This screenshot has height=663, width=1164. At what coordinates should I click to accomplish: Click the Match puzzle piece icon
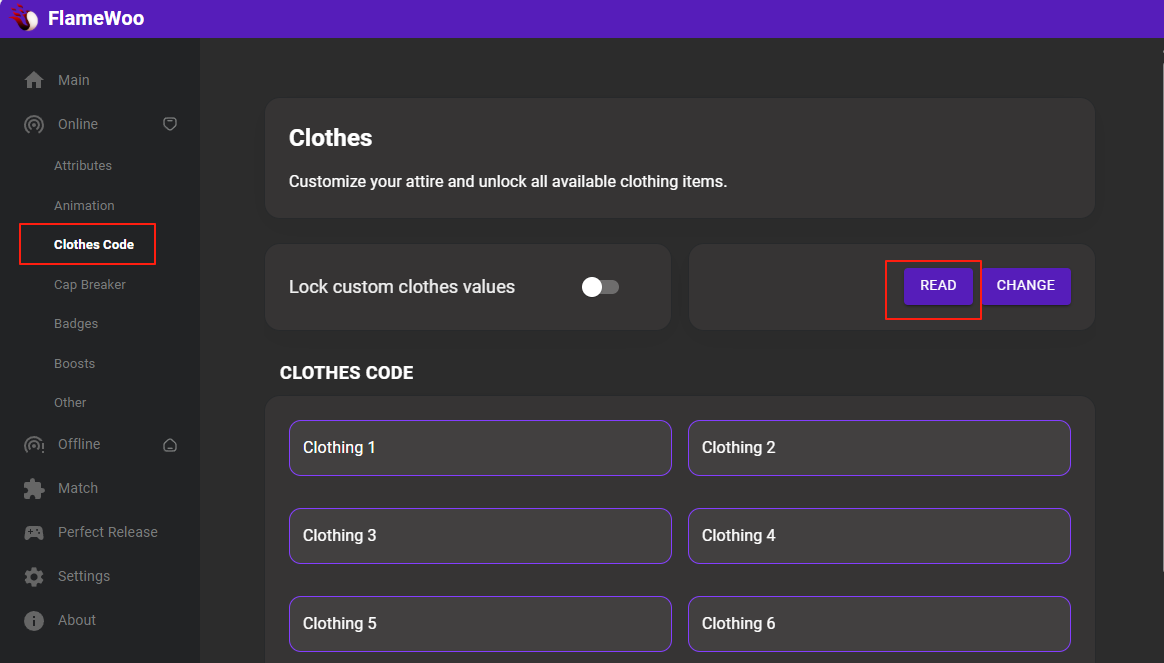pos(33,489)
